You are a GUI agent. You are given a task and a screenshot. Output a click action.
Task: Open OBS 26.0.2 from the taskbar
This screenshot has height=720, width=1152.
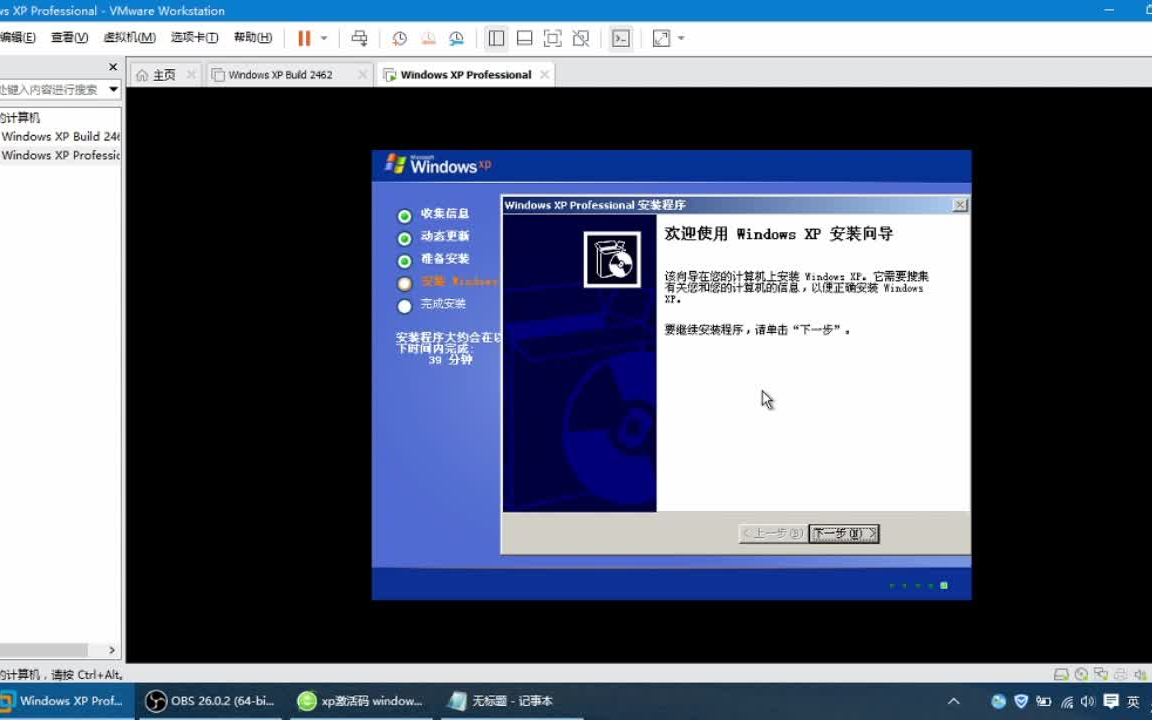[x=210, y=701]
